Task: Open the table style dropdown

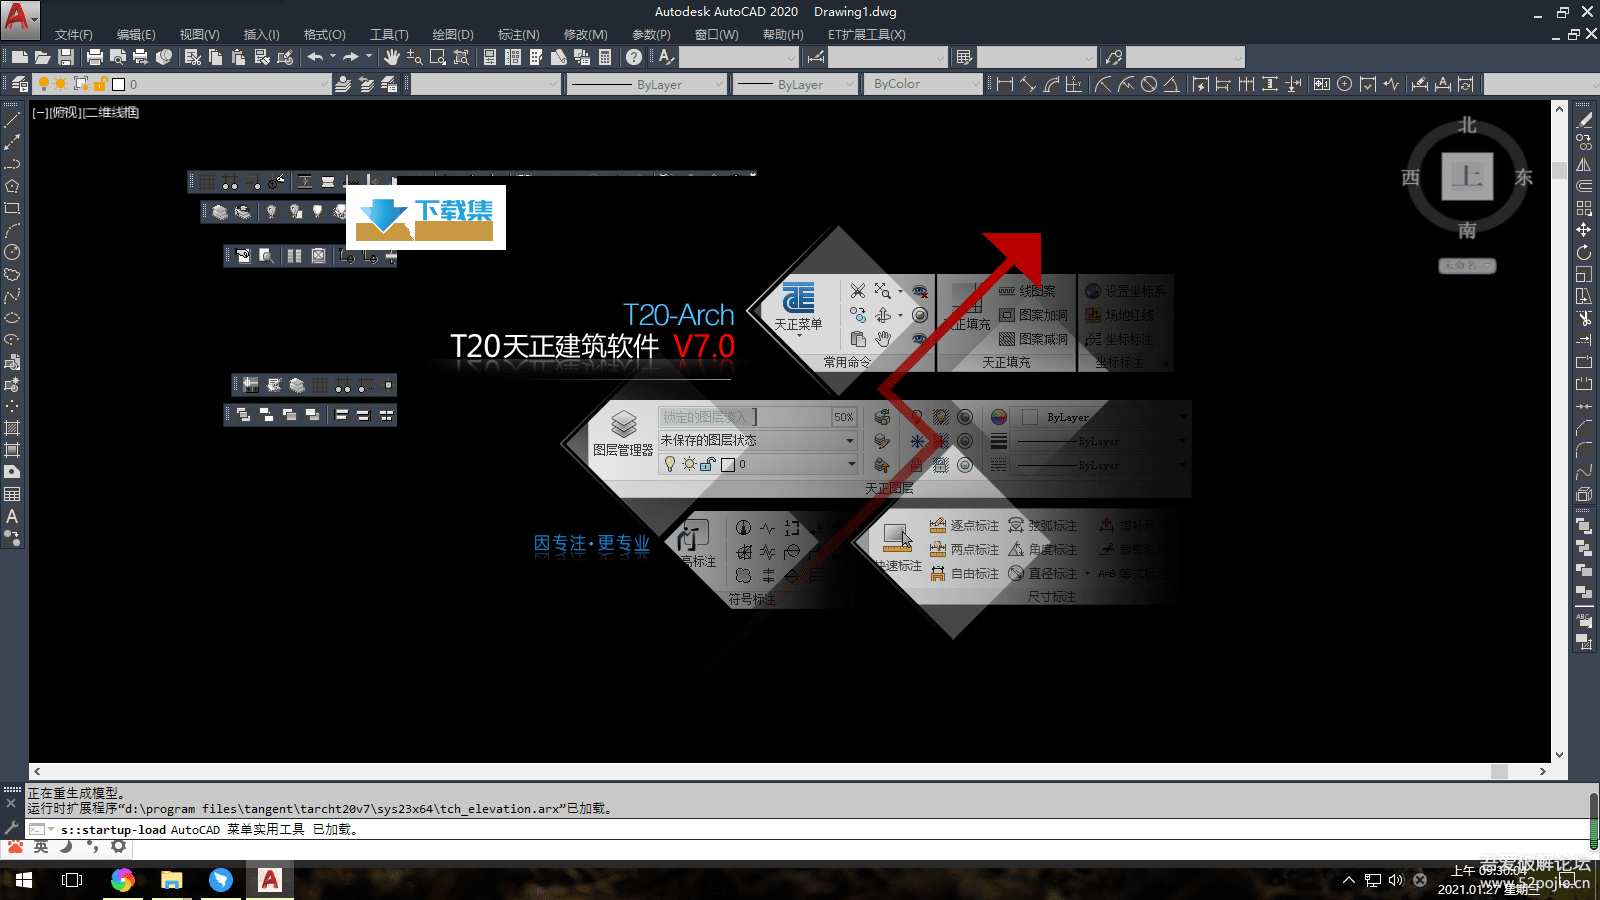Action: click(x=1036, y=57)
